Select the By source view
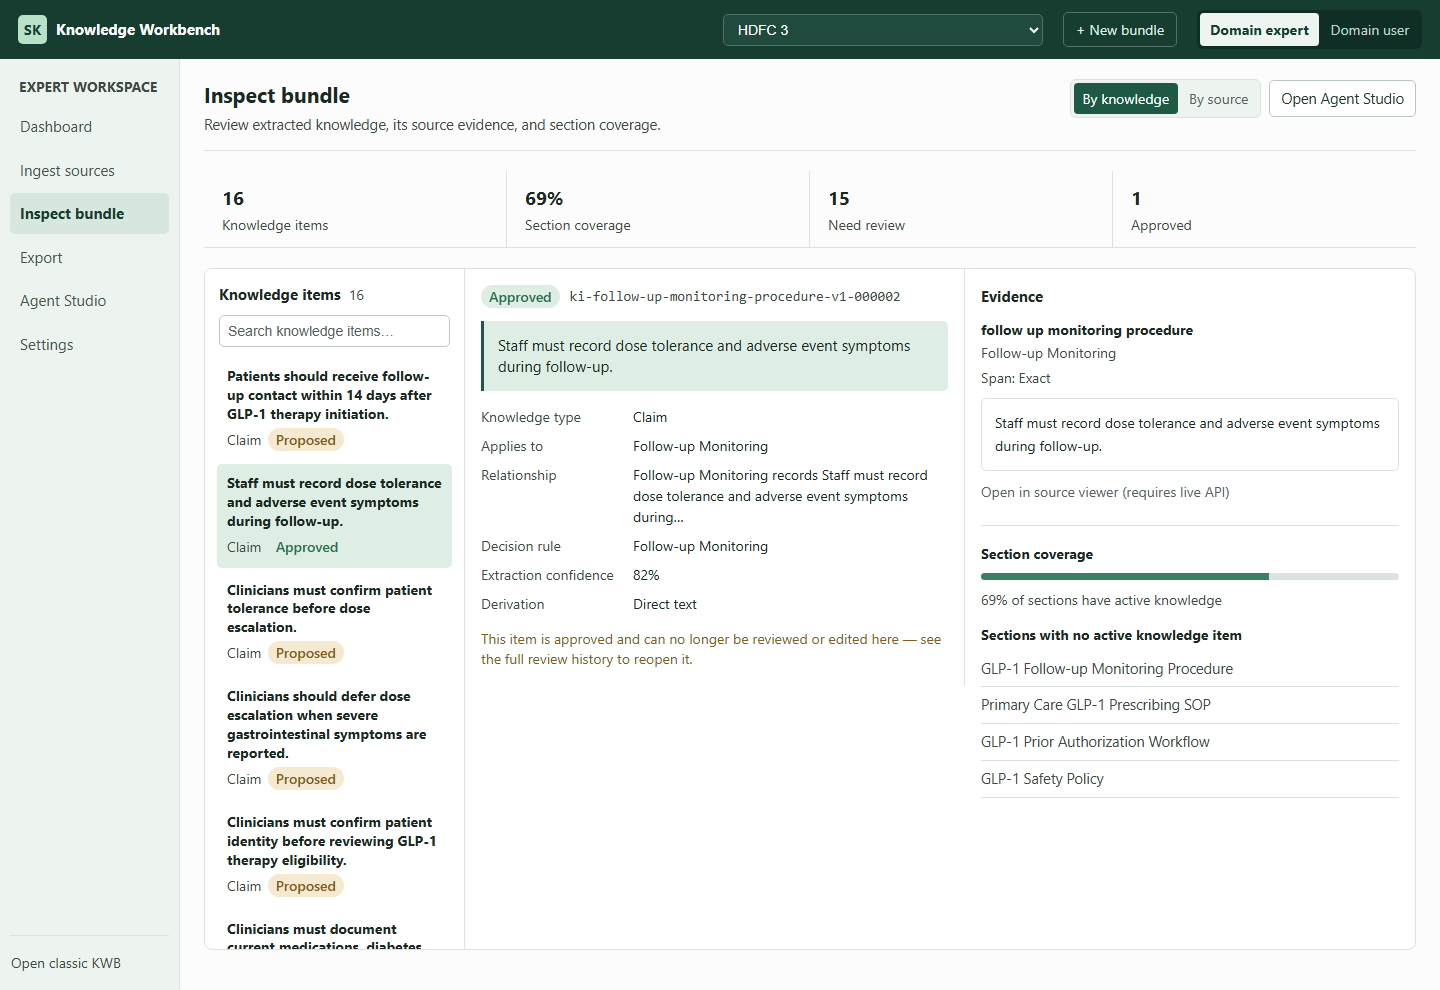1440x990 pixels. 1218,99
